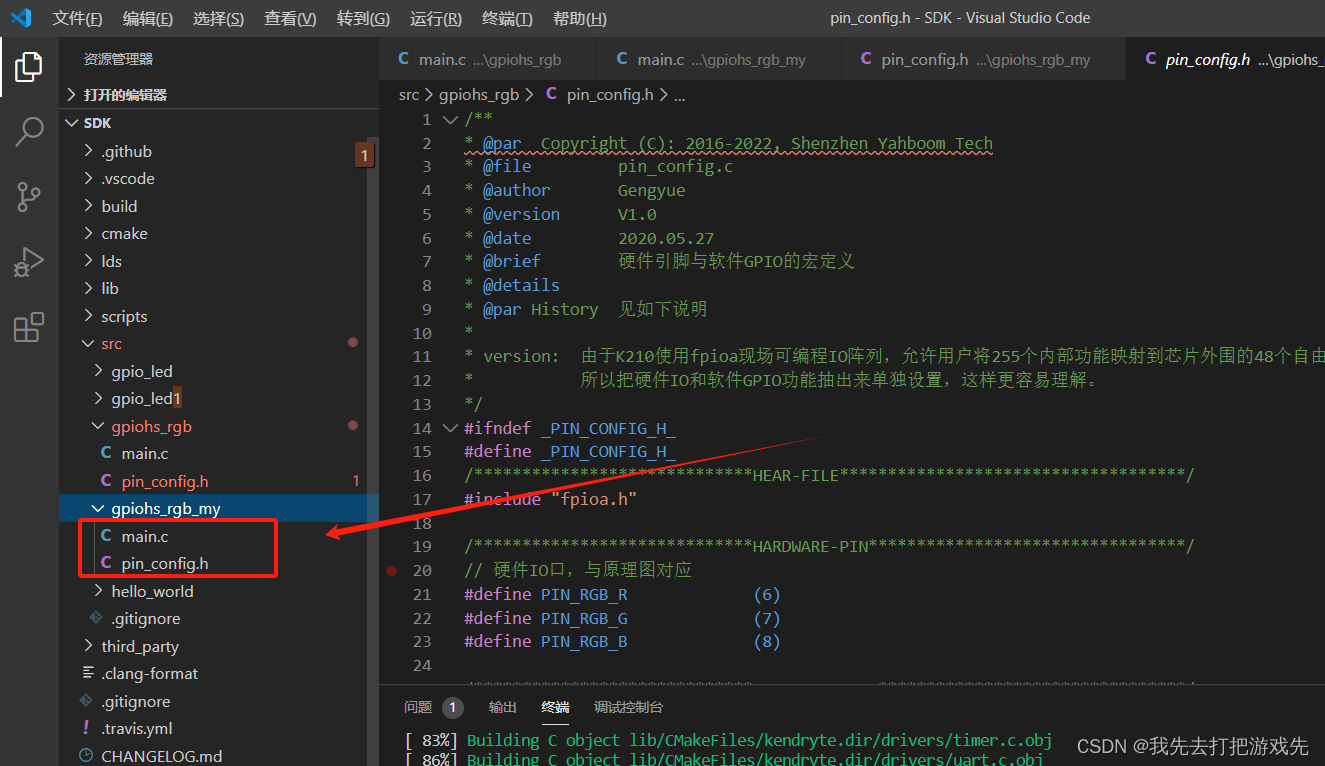
Task: Click the .travis.yml file icon
Action: pos(86,728)
